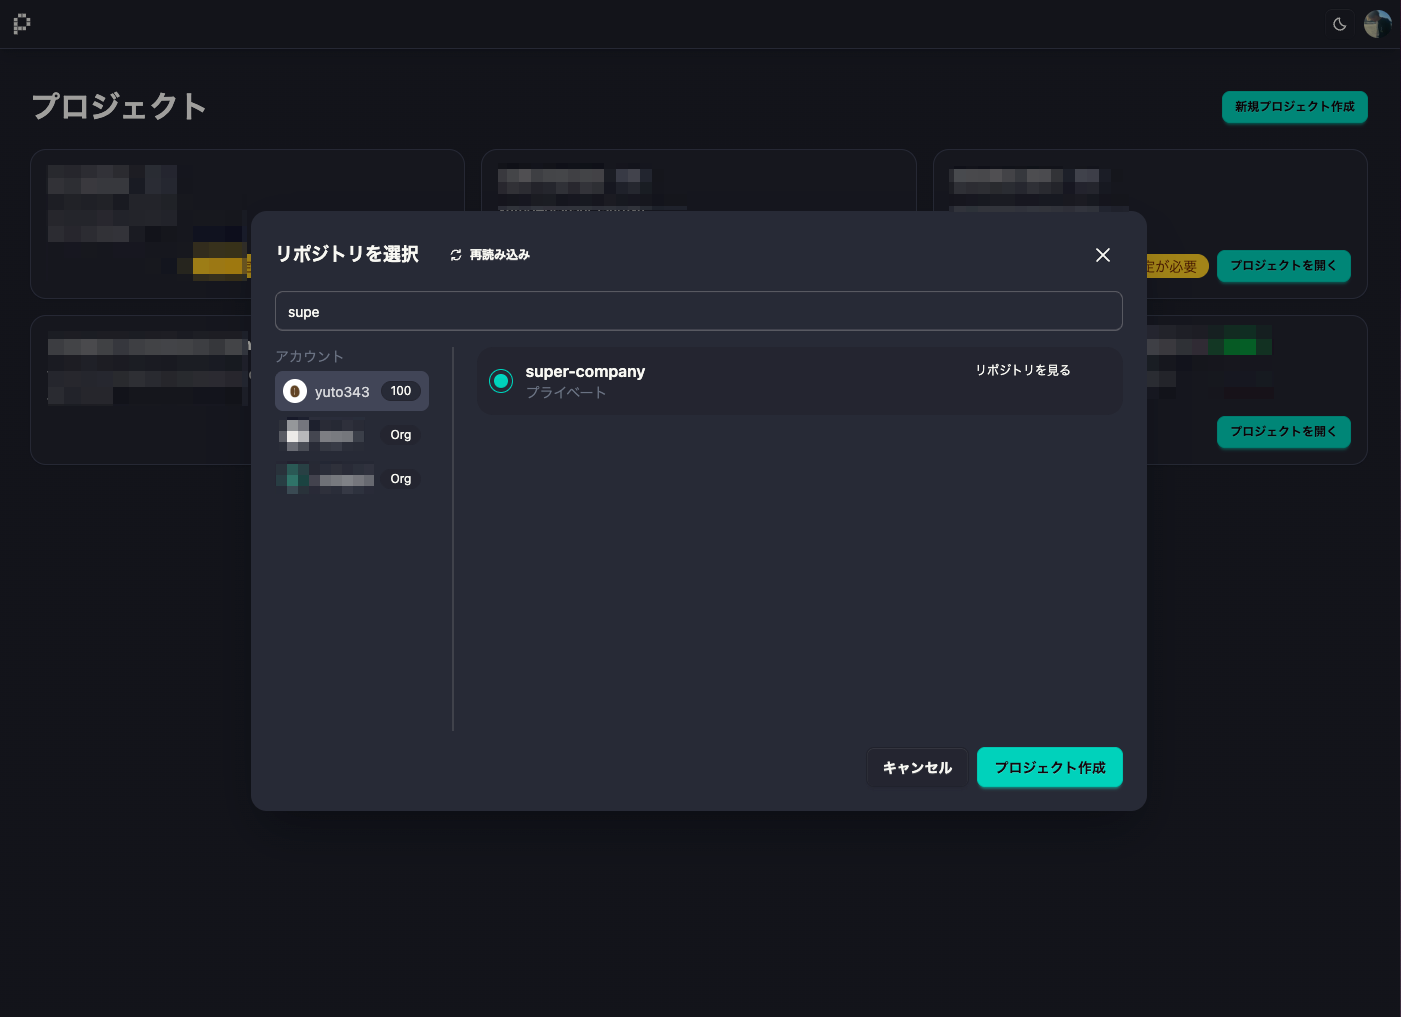This screenshot has width=1401, height=1017.
Task: Click the キャンセル button
Action: tap(917, 768)
